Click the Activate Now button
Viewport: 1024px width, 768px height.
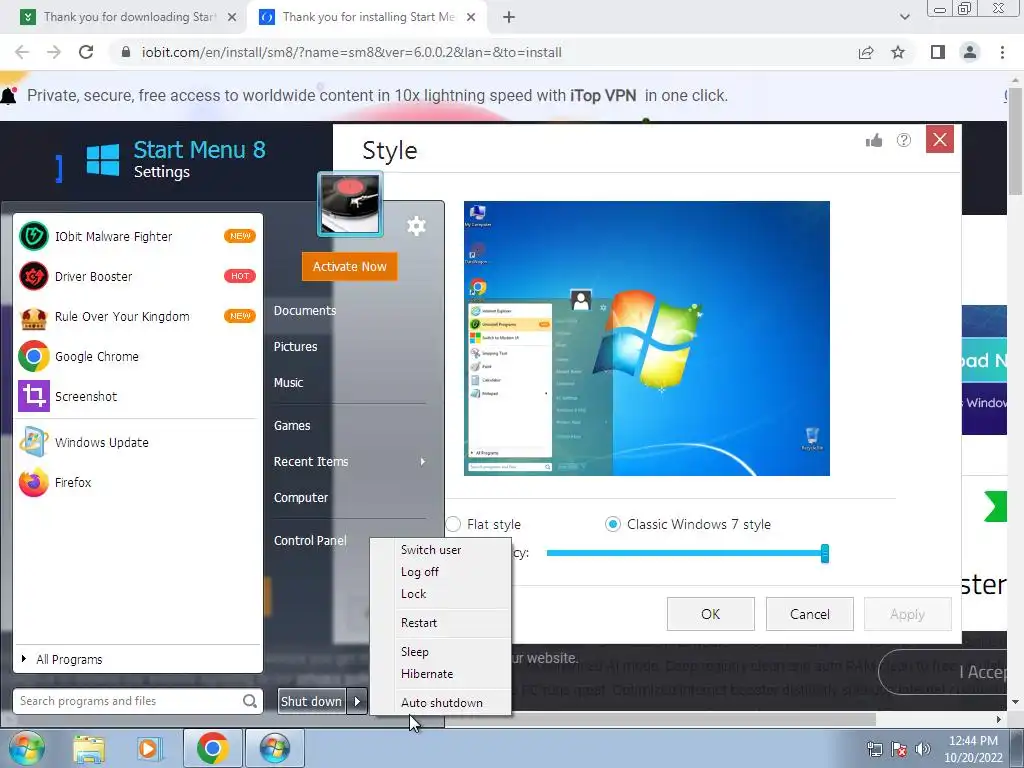pos(349,266)
